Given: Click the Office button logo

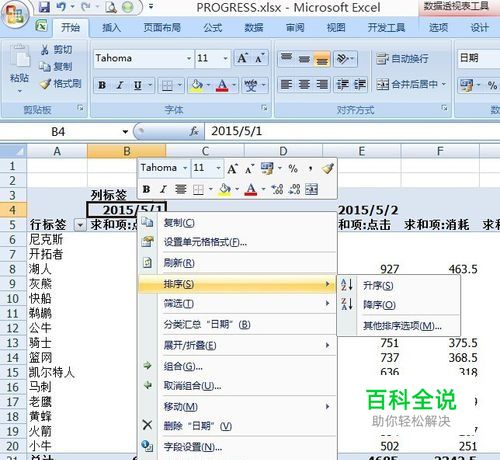Looking at the screenshot, I should 15,15.
